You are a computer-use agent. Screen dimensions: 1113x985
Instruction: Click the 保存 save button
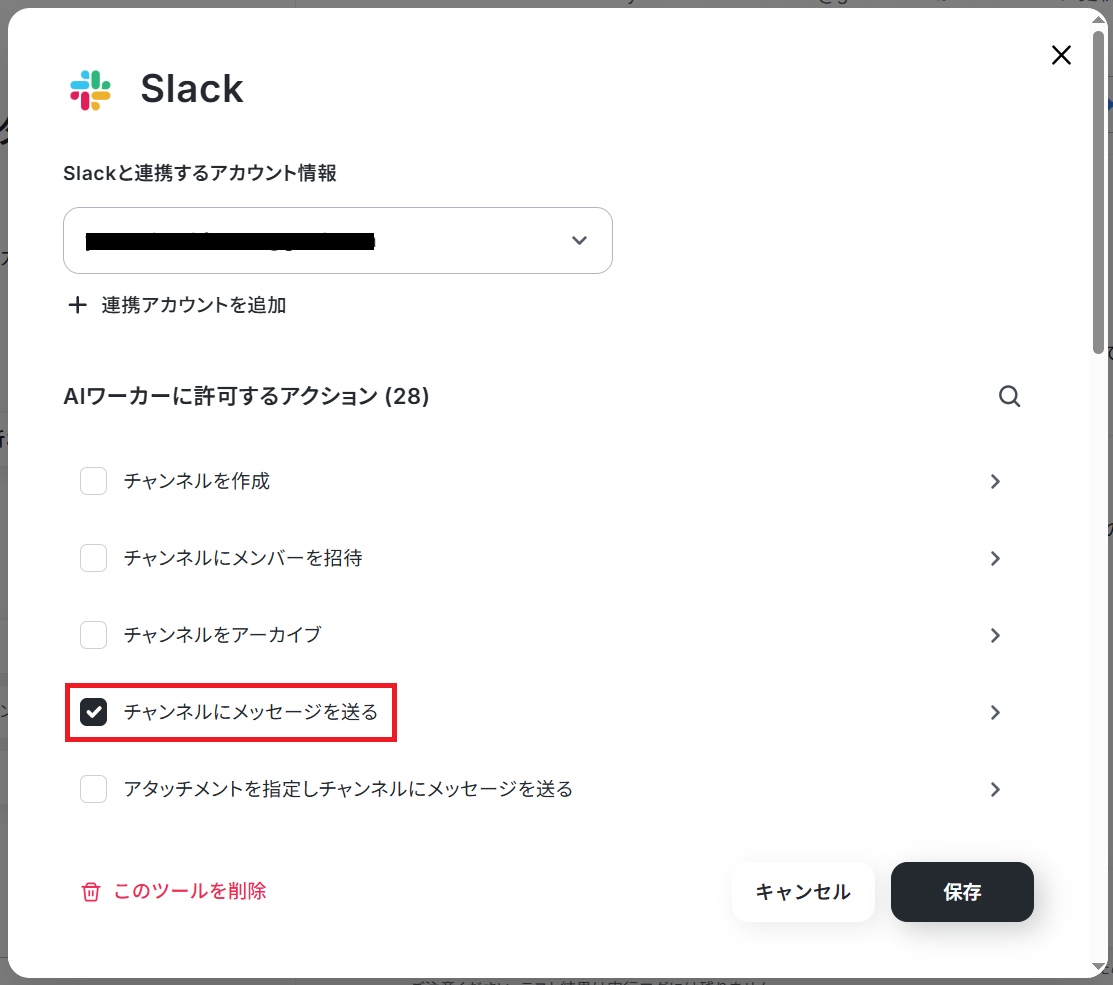(962, 892)
